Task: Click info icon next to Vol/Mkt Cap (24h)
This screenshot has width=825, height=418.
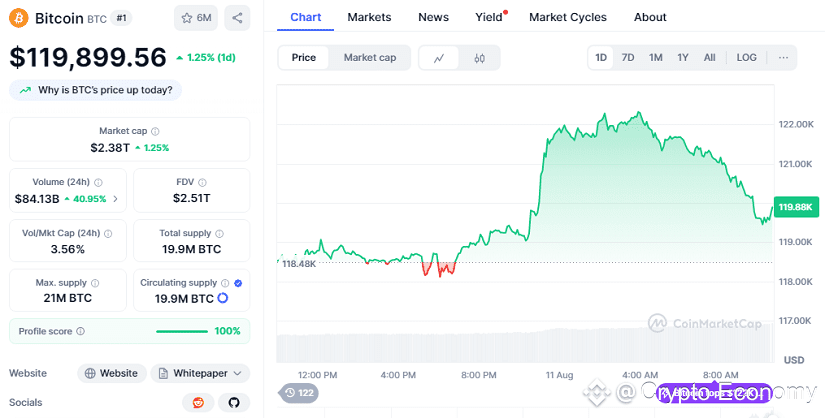Action: (108, 233)
